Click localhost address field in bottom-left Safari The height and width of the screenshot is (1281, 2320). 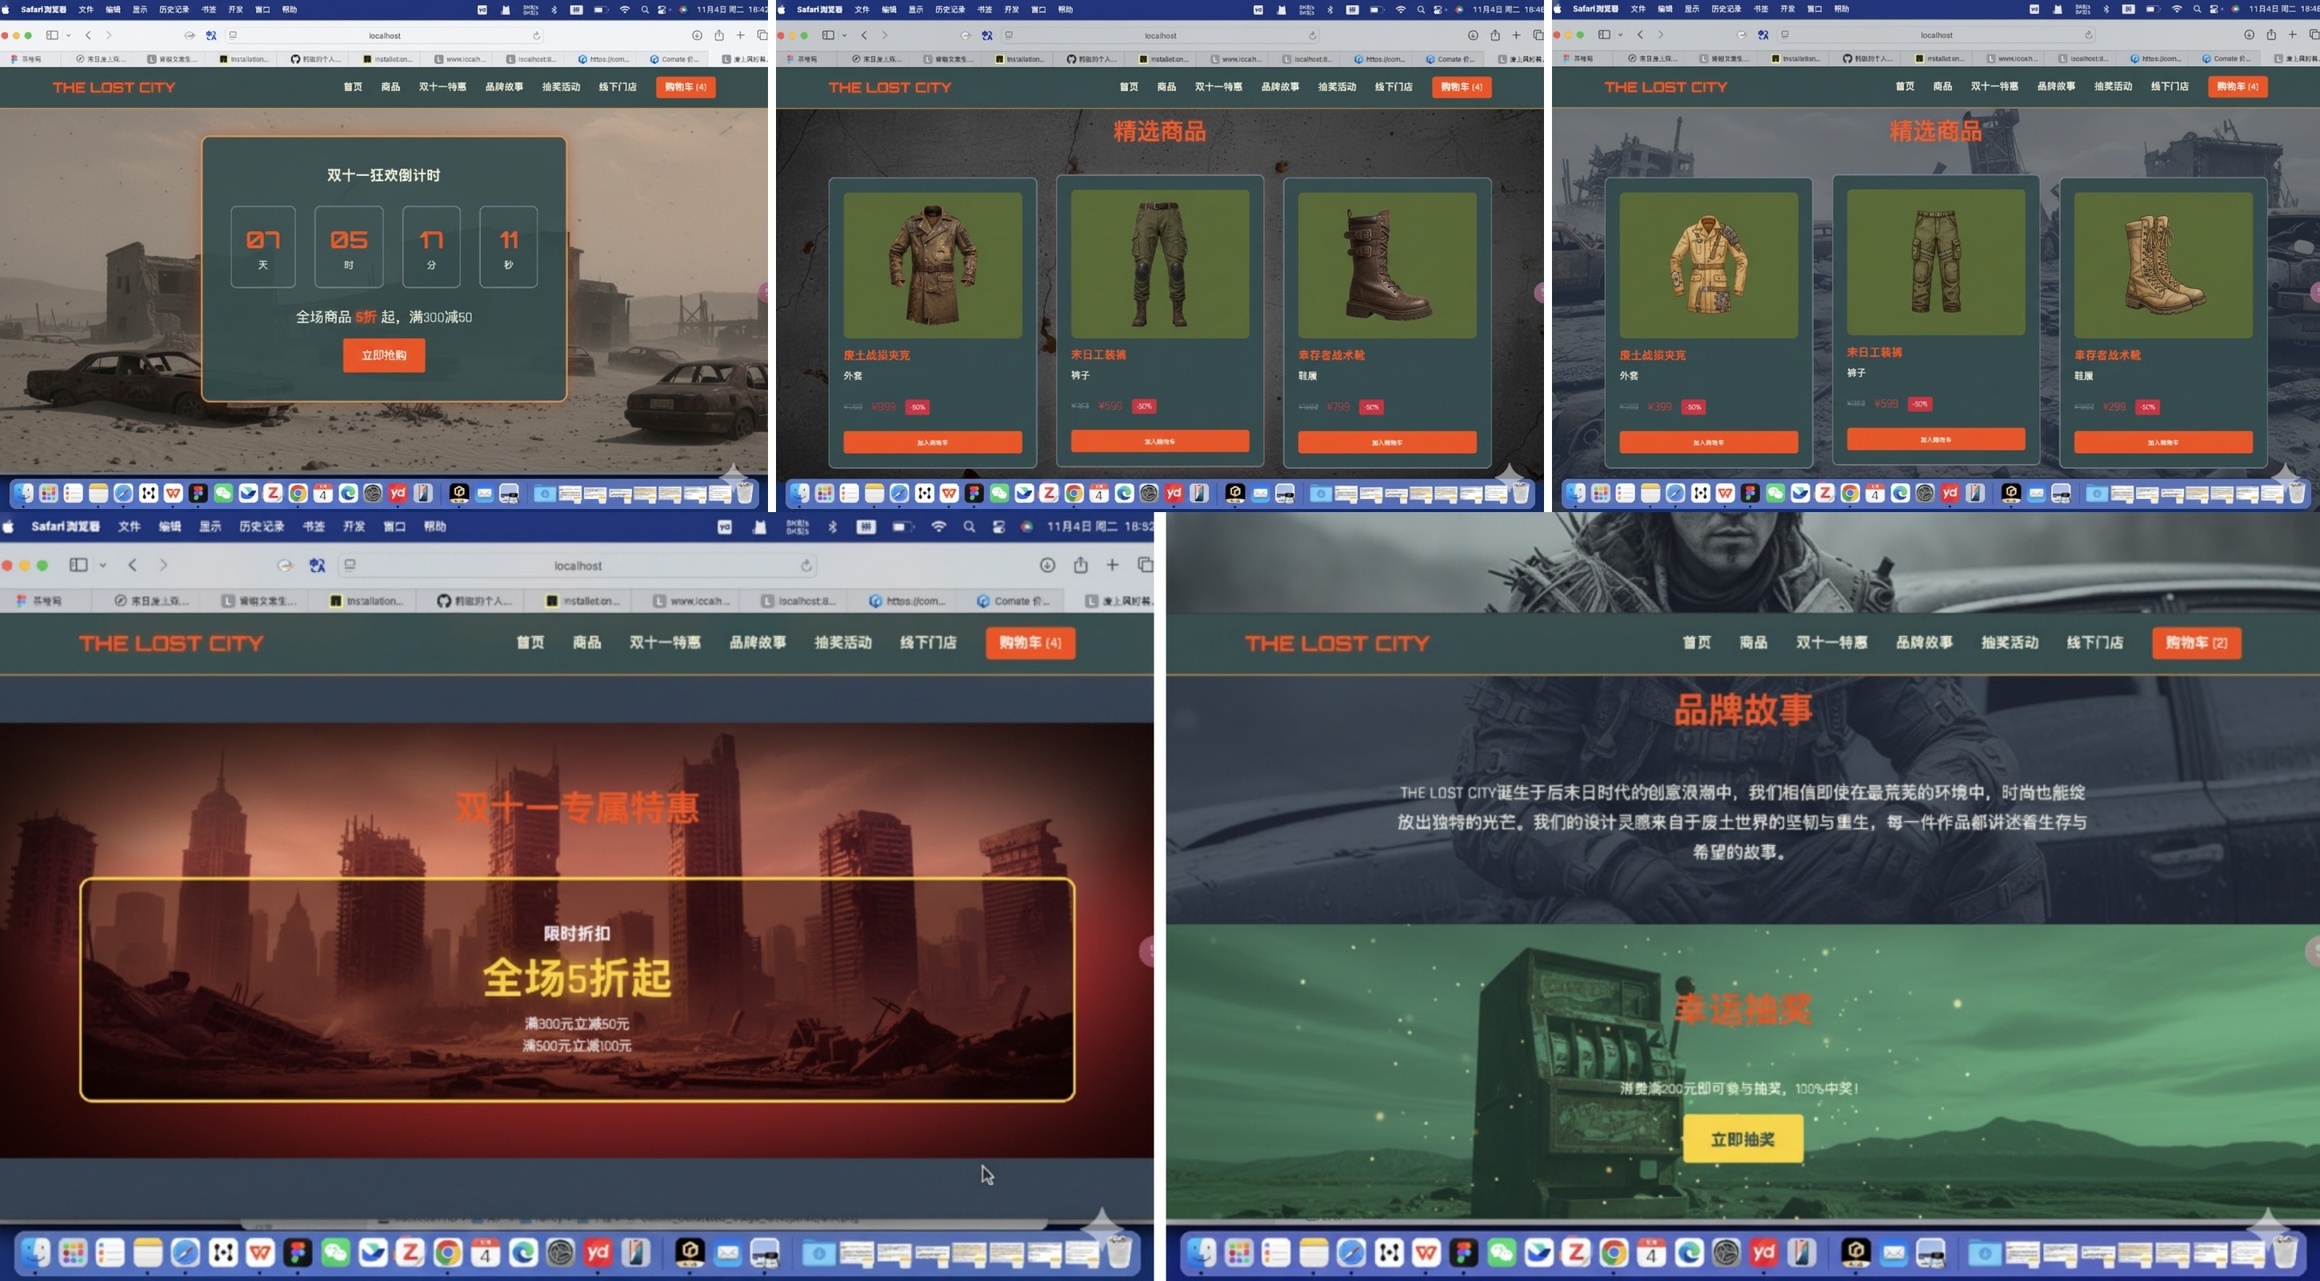(x=578, y=566)
